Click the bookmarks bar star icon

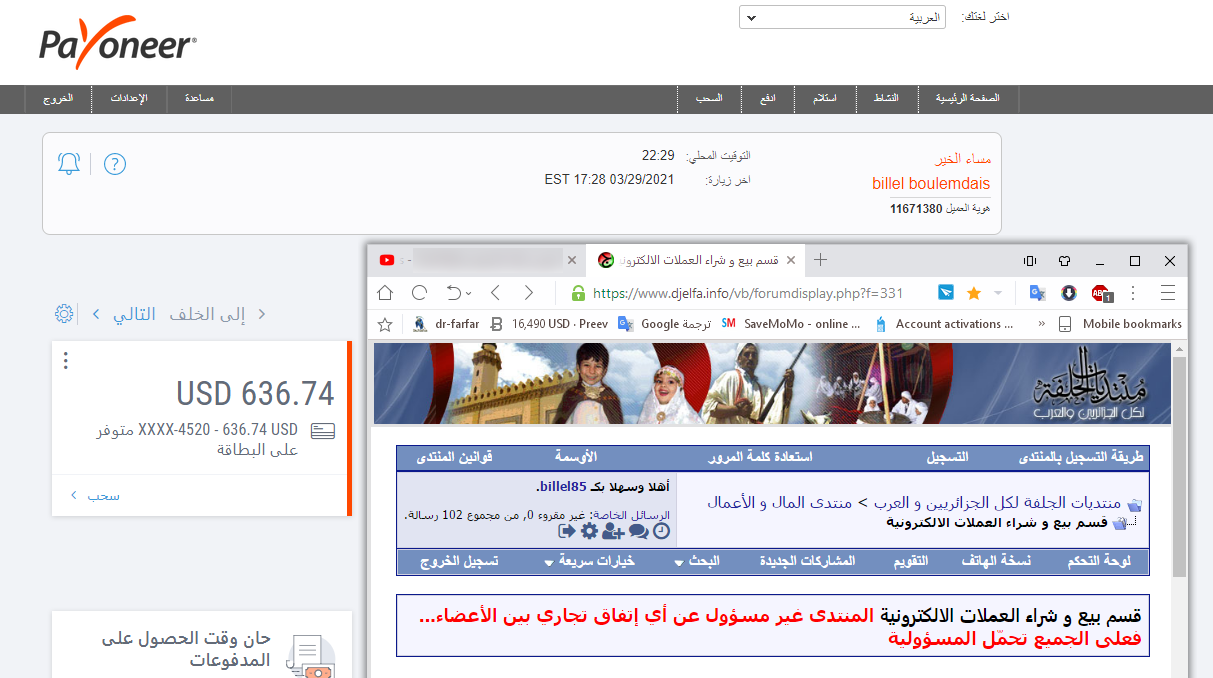coord(383,324)
